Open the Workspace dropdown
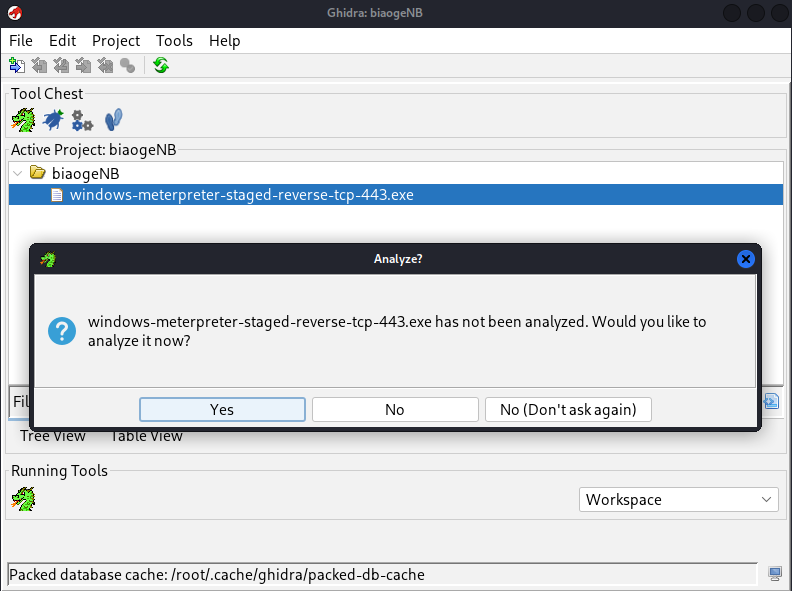This screenshot has width=792, height=591. tap(678, 500)
